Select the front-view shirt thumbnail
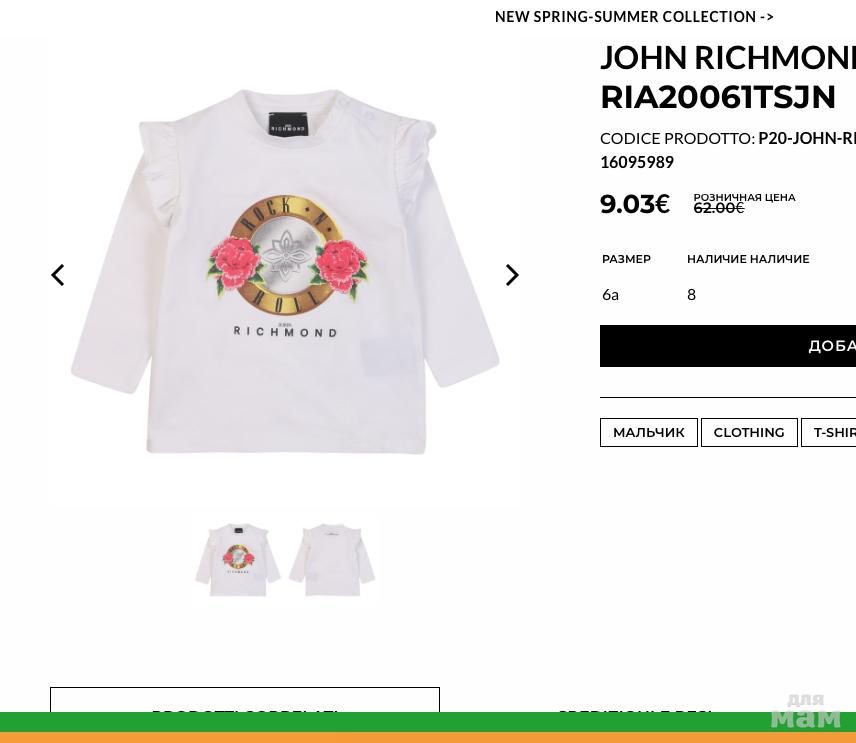Screen dimensions: 856x743 click(x=238, y=560)
